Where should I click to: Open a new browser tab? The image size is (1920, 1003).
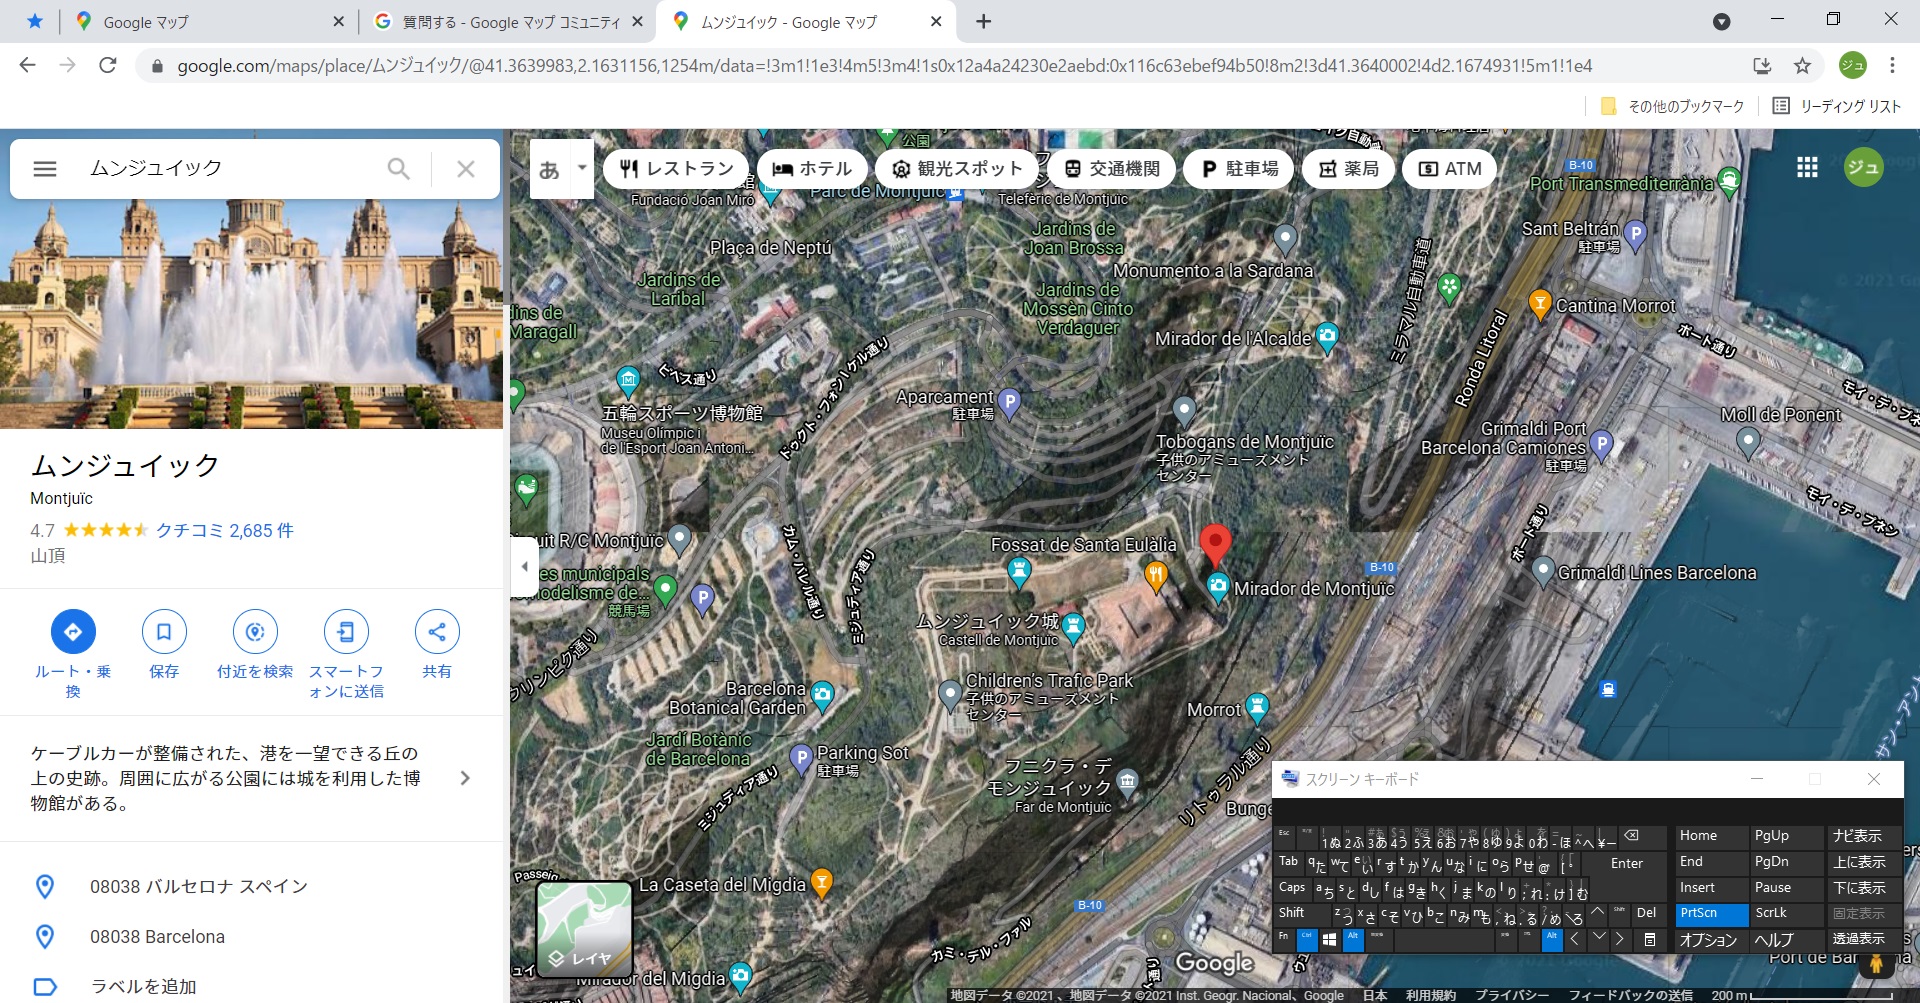[984, 21]
